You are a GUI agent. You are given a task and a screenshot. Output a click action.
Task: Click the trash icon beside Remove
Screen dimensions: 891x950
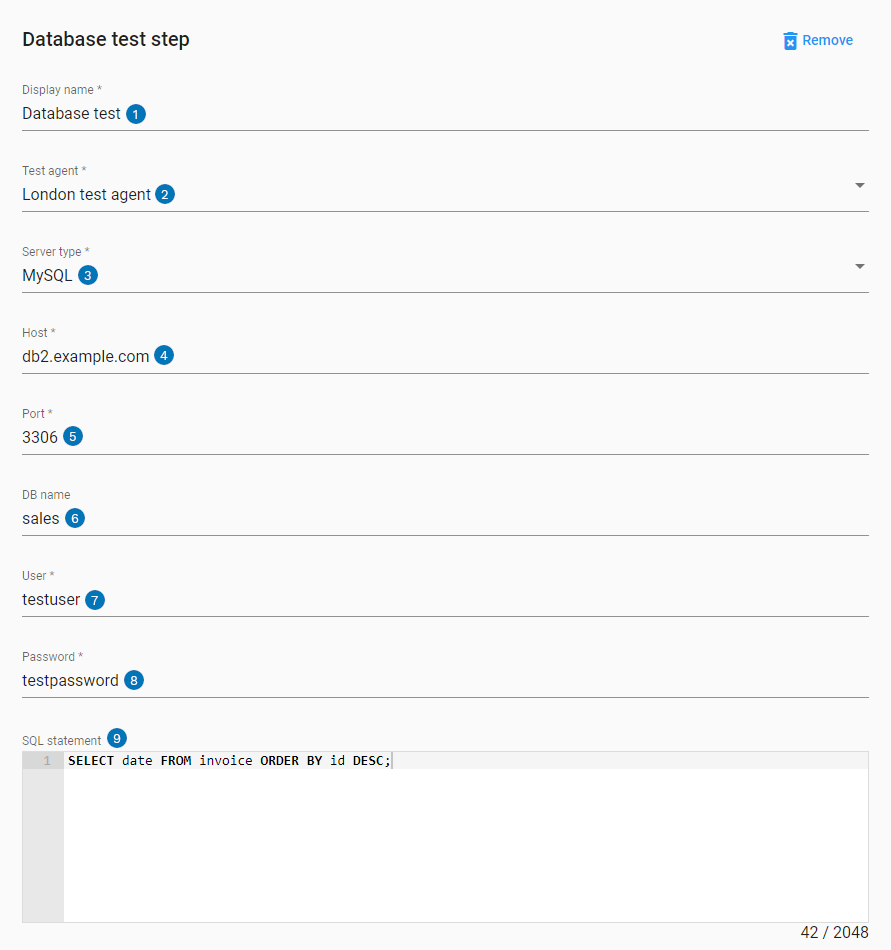click(790, 41)
